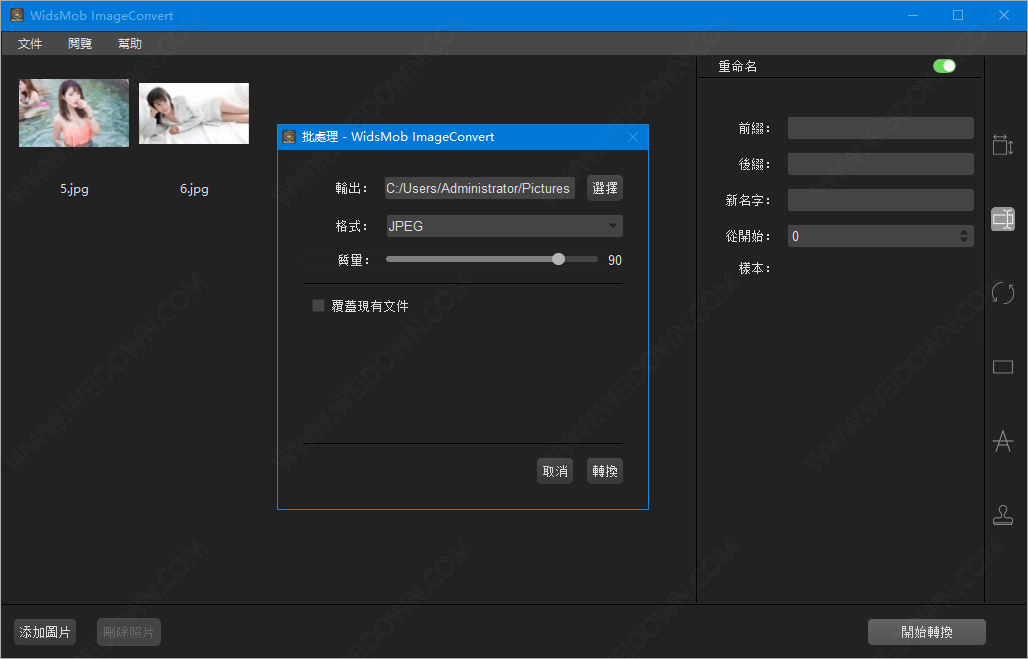The width and height of the screenshot is (1028, 659).
Task: Click the 選擇 output folder button
Action: point(604,188)
